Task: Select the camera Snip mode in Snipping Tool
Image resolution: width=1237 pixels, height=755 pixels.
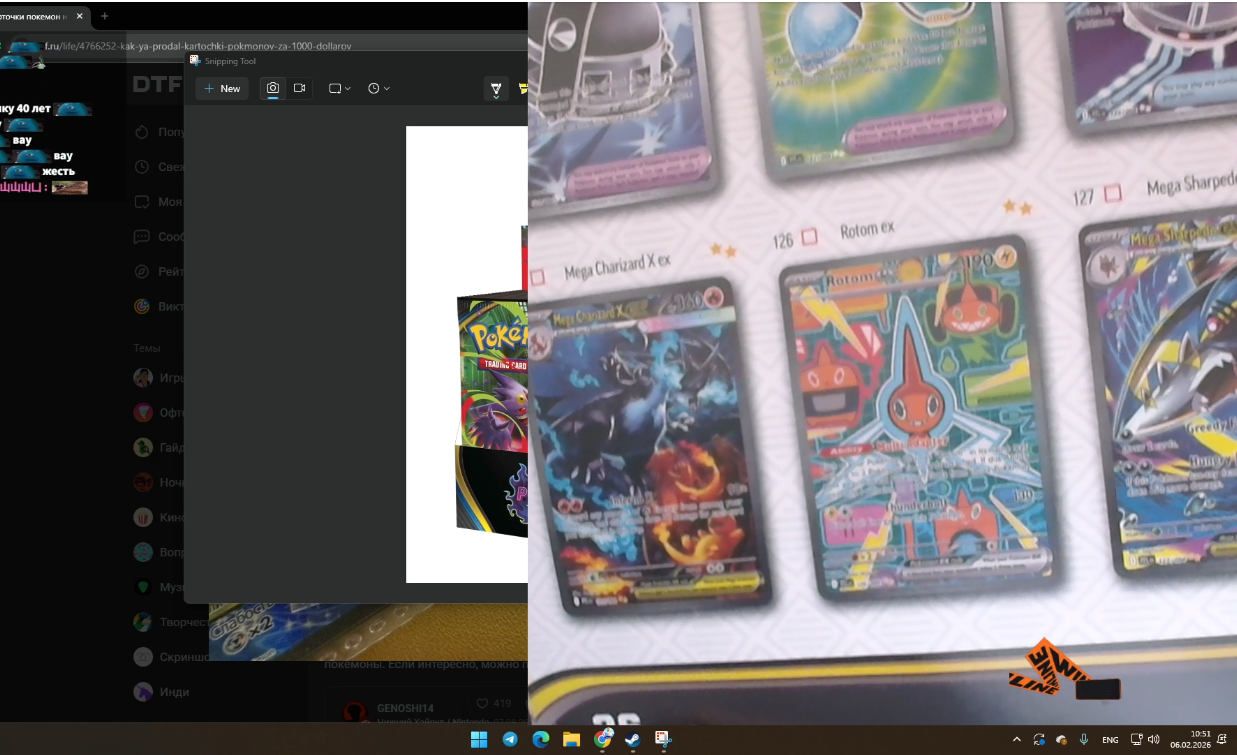Action: pos(272,88)
